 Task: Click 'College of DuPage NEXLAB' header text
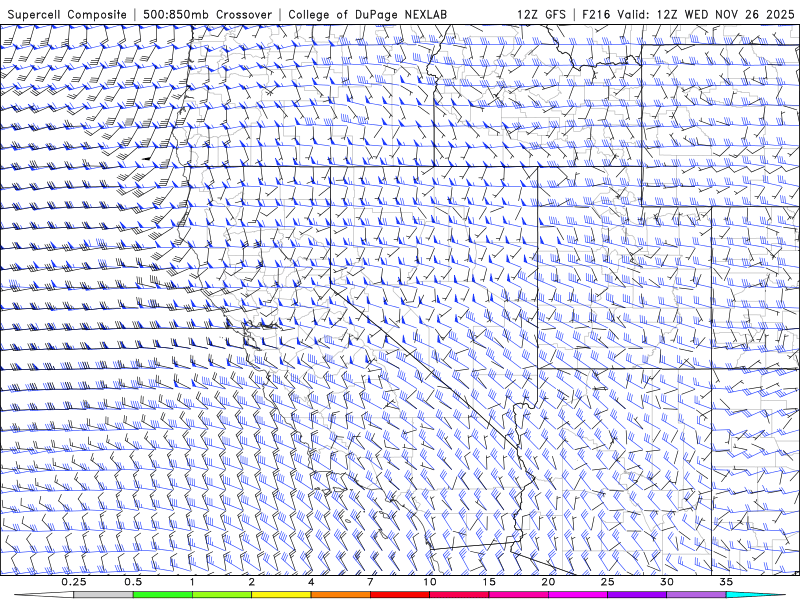[367, 14]
